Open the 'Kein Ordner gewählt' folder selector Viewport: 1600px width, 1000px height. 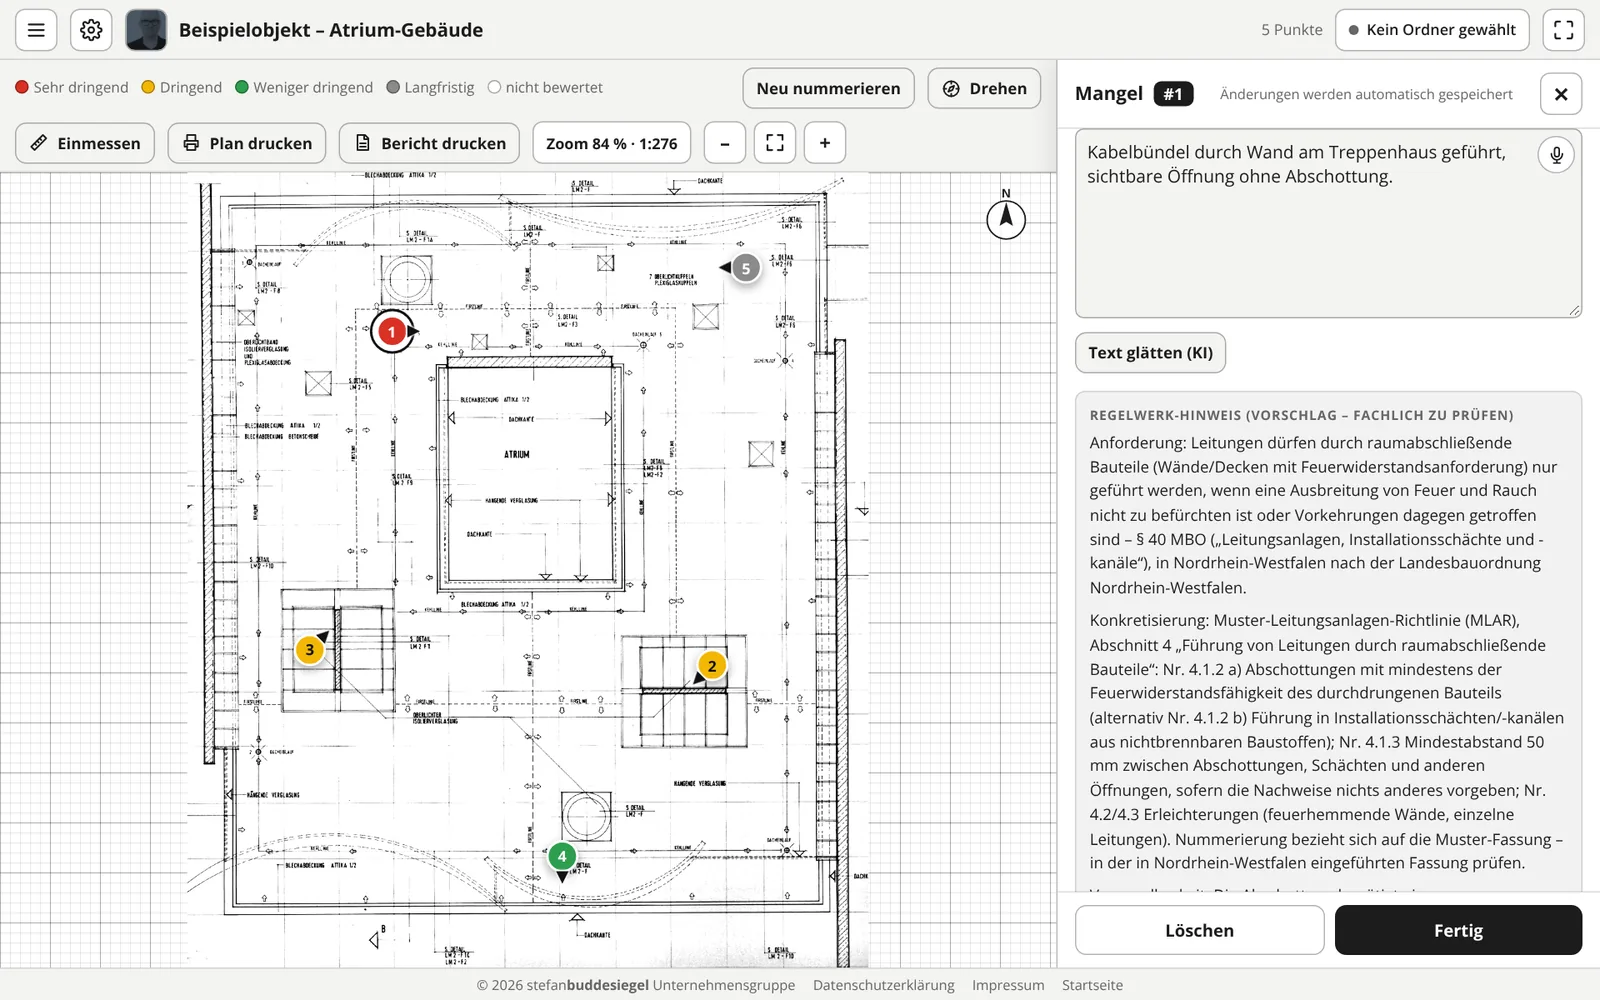pyautogui.click(x=1432, y=30)
